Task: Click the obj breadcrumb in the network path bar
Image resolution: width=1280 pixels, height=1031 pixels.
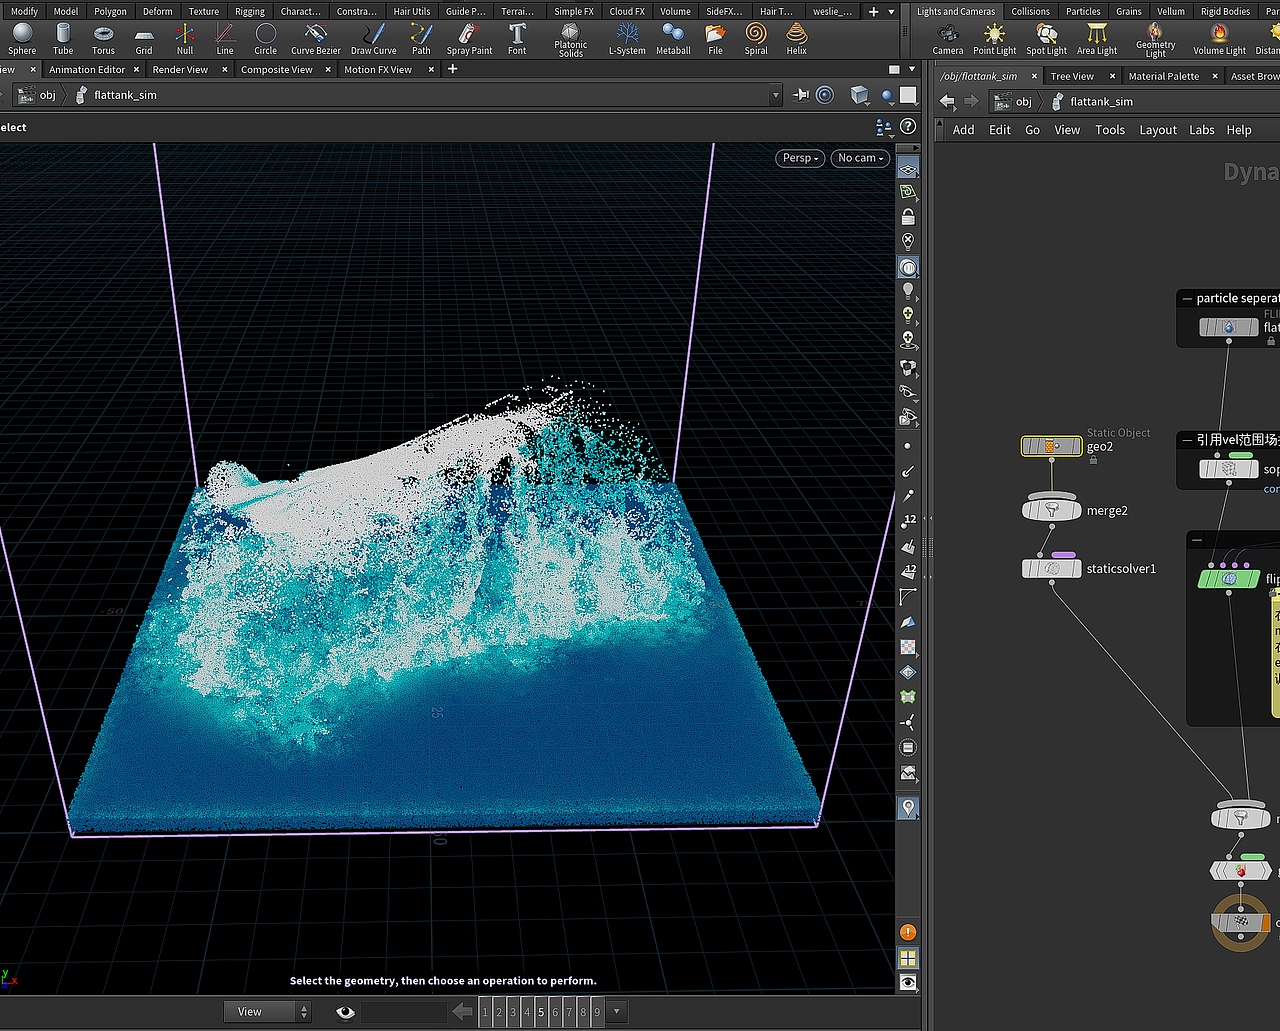Action: pos(1022,101)
